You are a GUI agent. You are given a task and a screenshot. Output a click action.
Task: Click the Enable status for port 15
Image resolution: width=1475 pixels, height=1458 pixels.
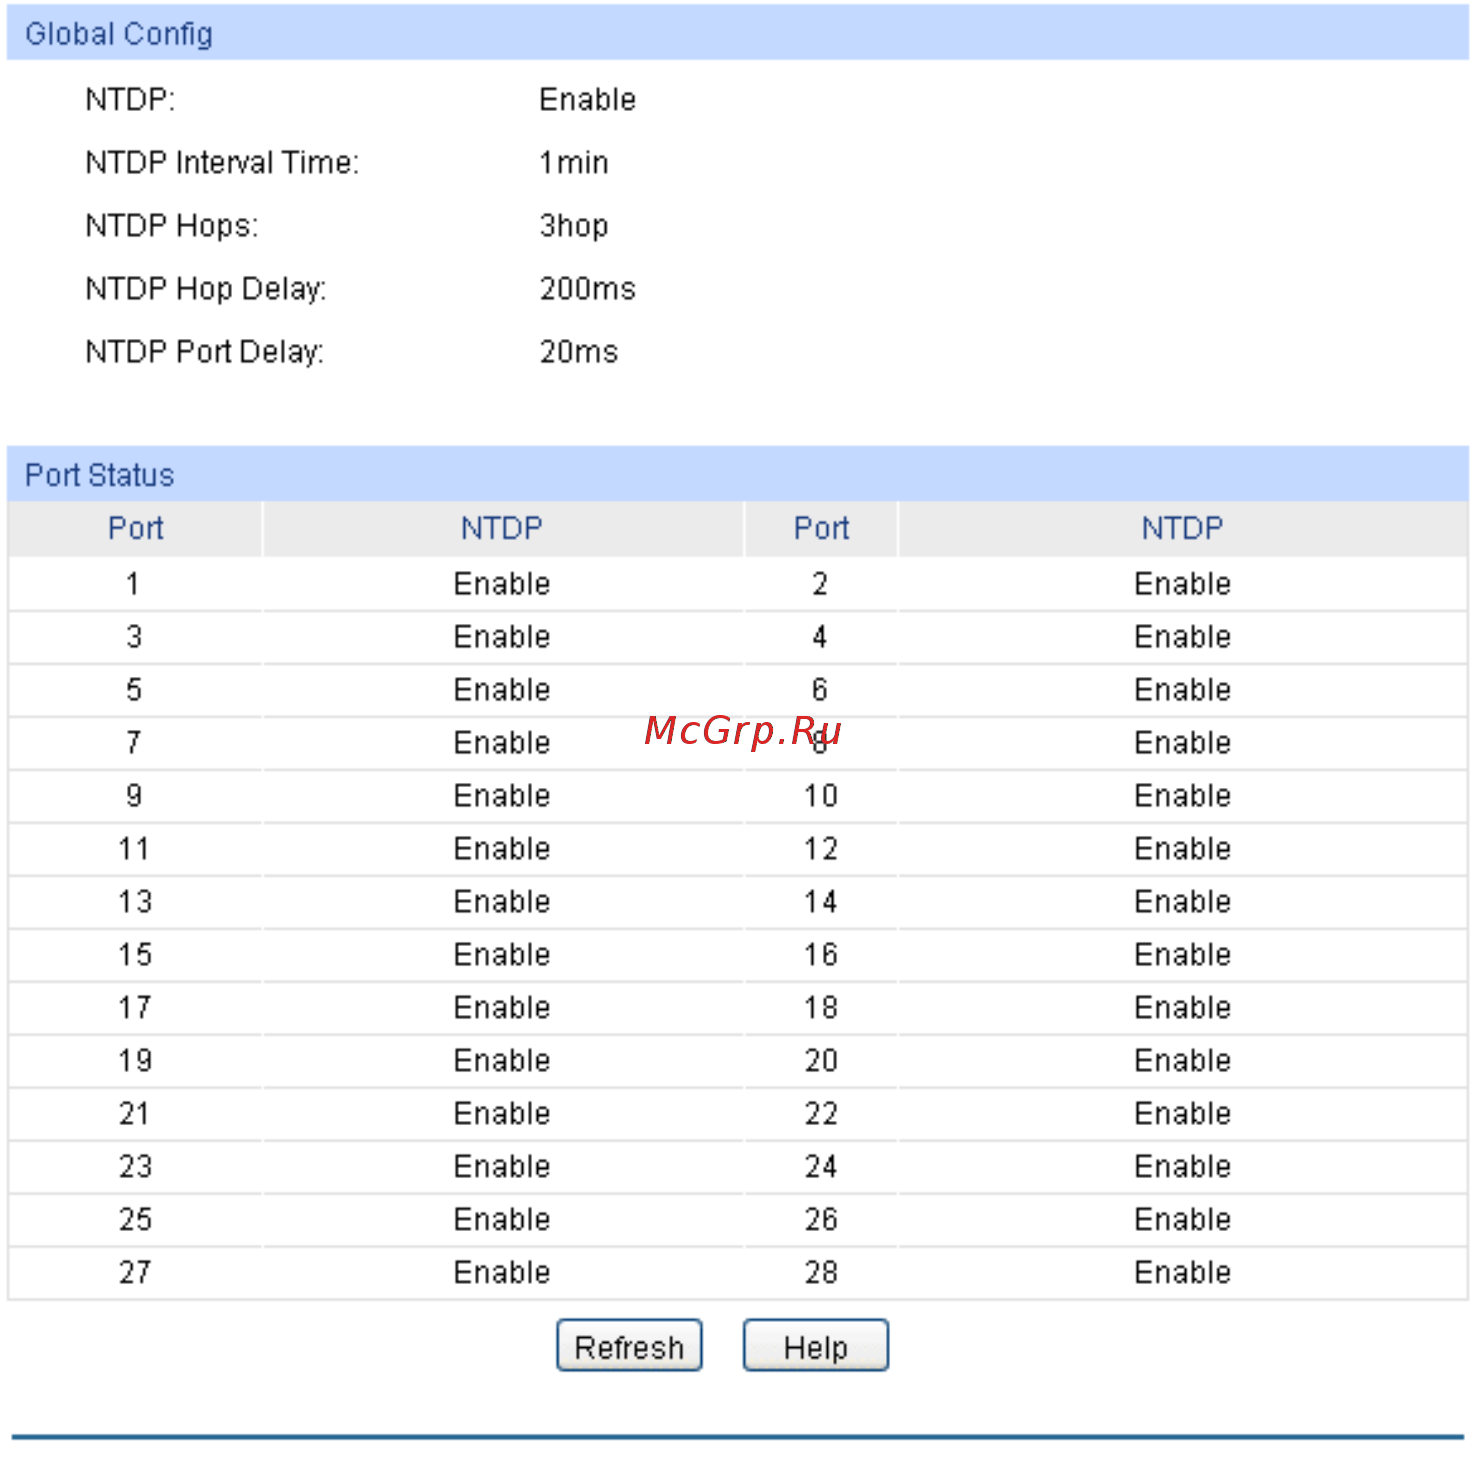pos(502,954)
